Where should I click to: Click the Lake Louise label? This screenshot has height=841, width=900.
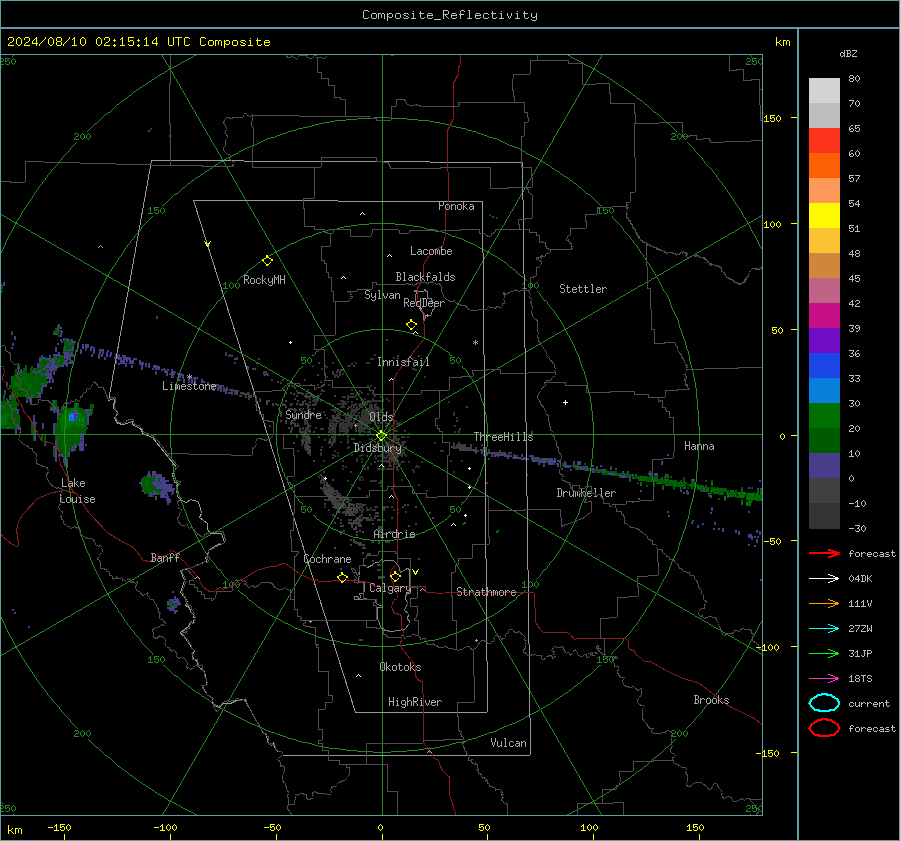[77, 491]
